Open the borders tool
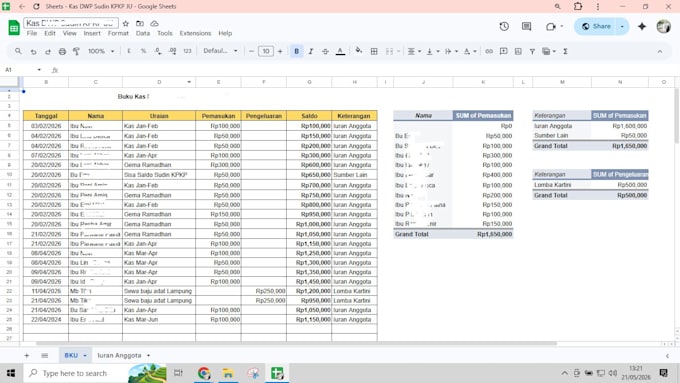The height and width of the screenshot is (383, 680). coord(374,51)
